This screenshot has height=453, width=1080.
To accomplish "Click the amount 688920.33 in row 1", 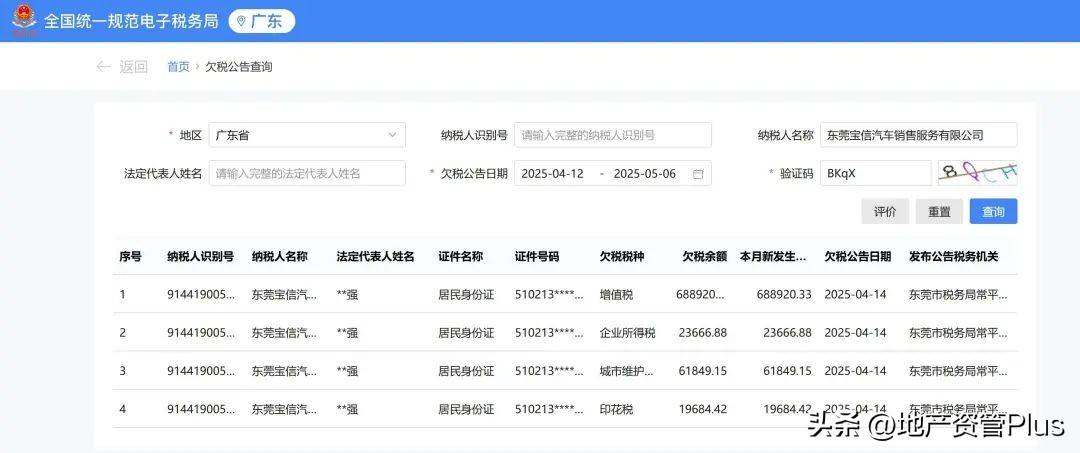I will pyautogui.click(x=784, y=294).
